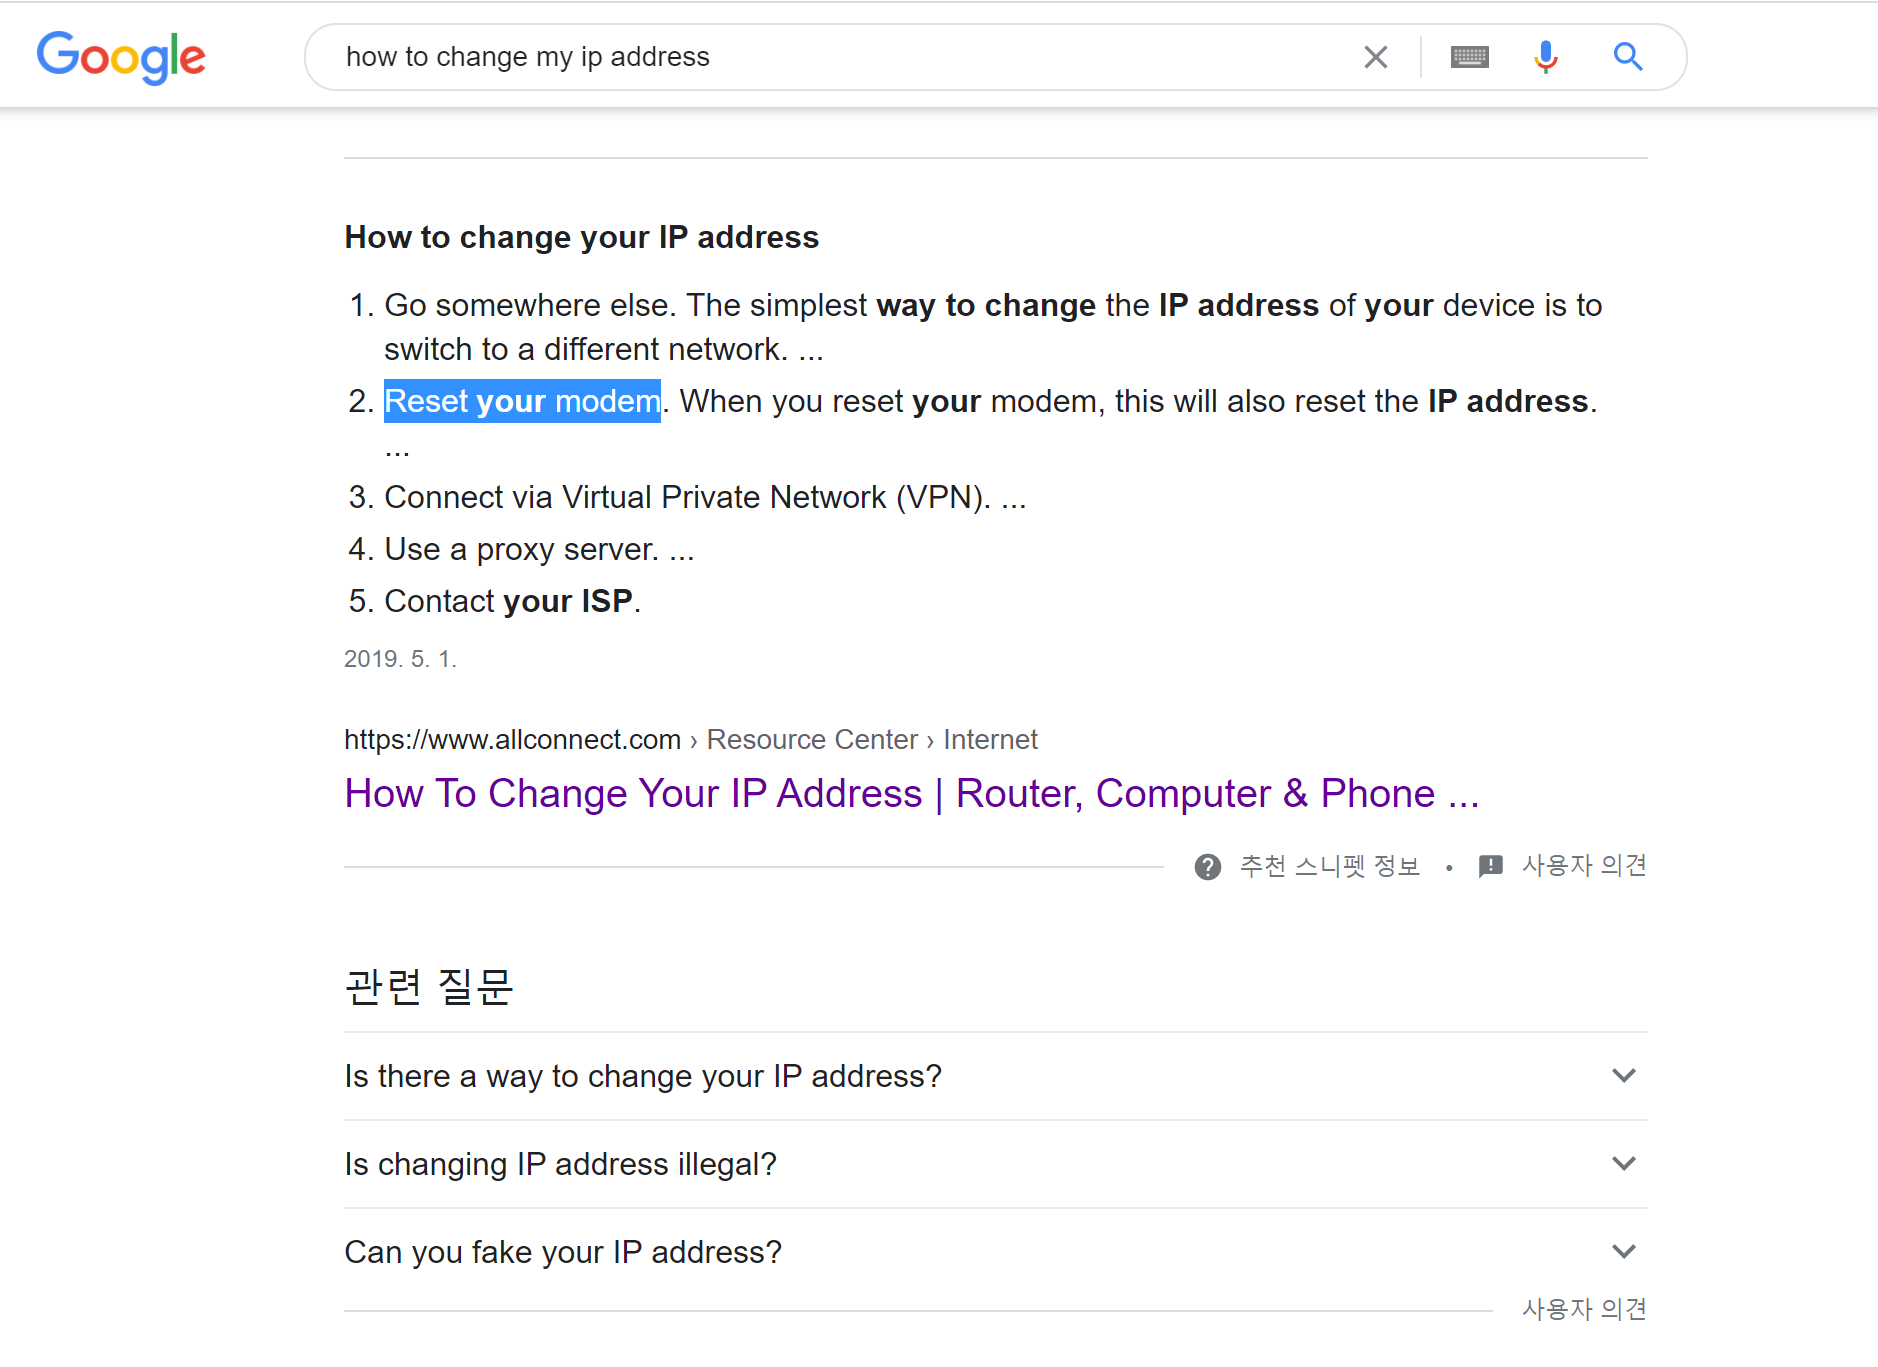Open the on-screen keyboard input tool
Image resolution: width=1878 pixels, height=1367 pixels.
[1469, 57]
